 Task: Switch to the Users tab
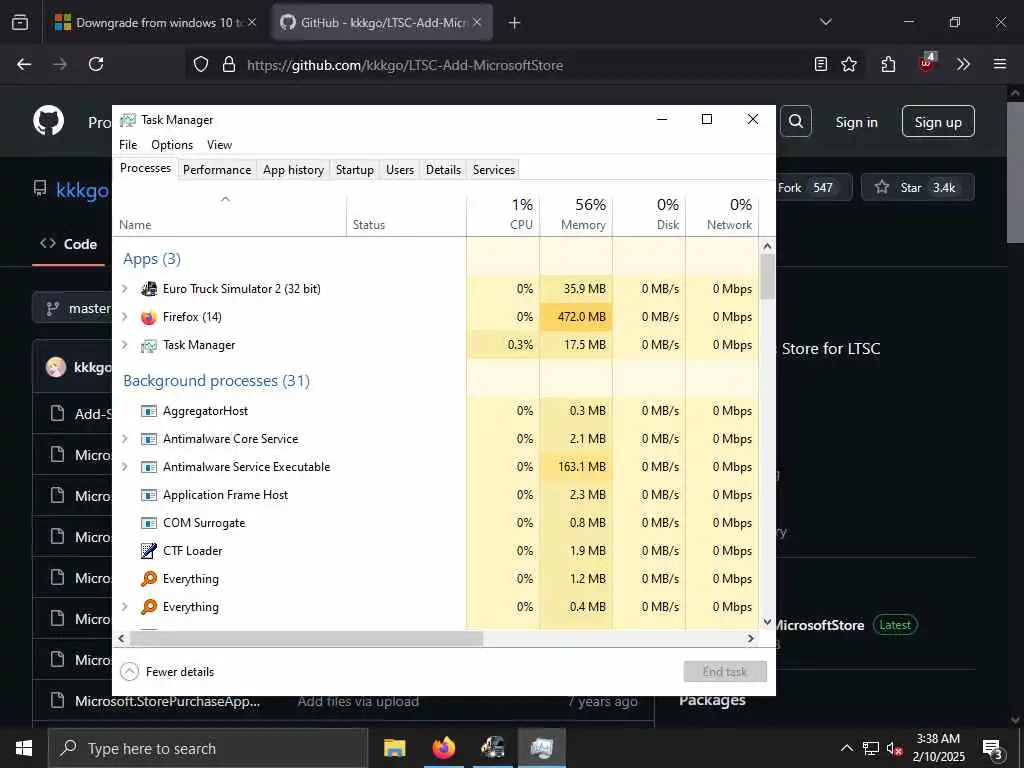pyautogui.click(x=400, y=170)
